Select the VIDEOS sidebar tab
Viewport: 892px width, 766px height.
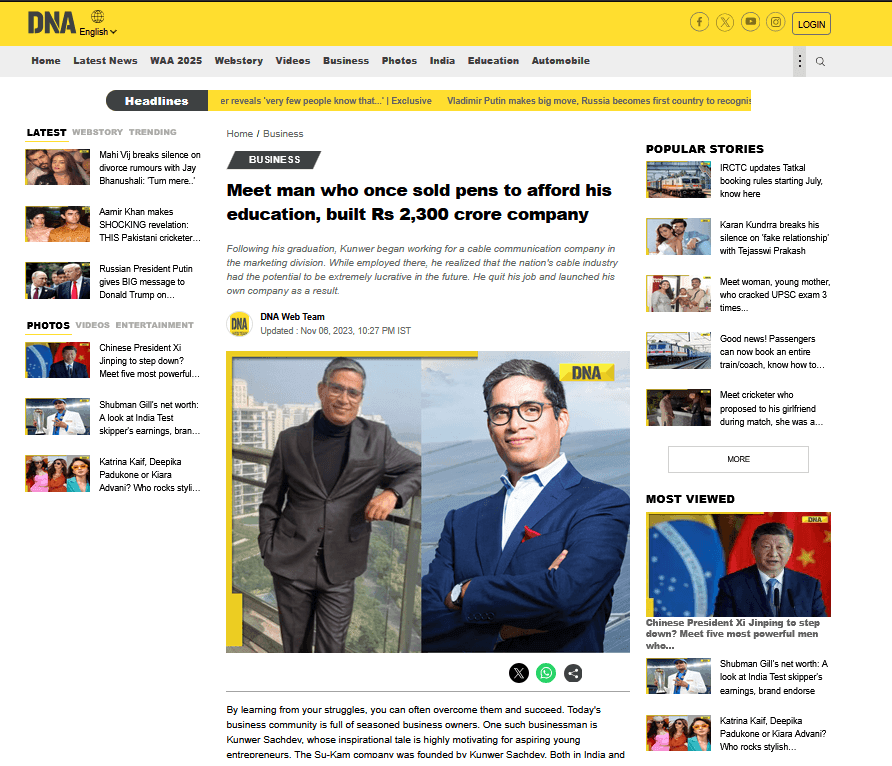pyautogui.click(x=92, y=325)
